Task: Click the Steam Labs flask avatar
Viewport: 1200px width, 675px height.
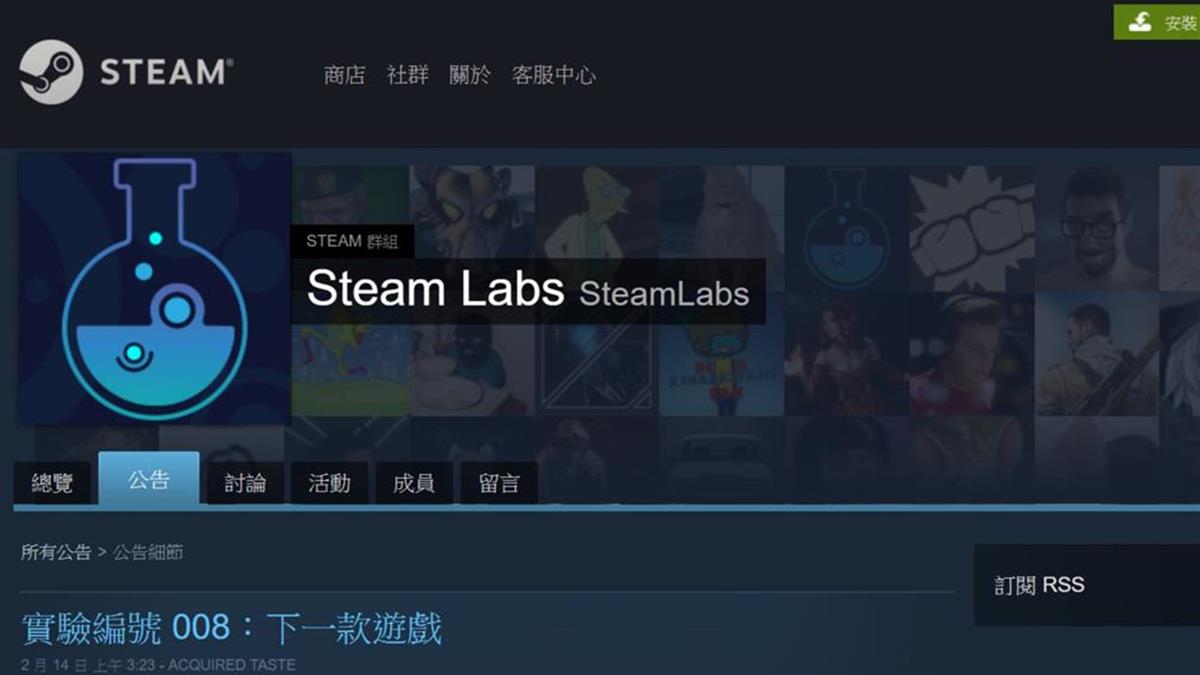Action: coord(154,288)
